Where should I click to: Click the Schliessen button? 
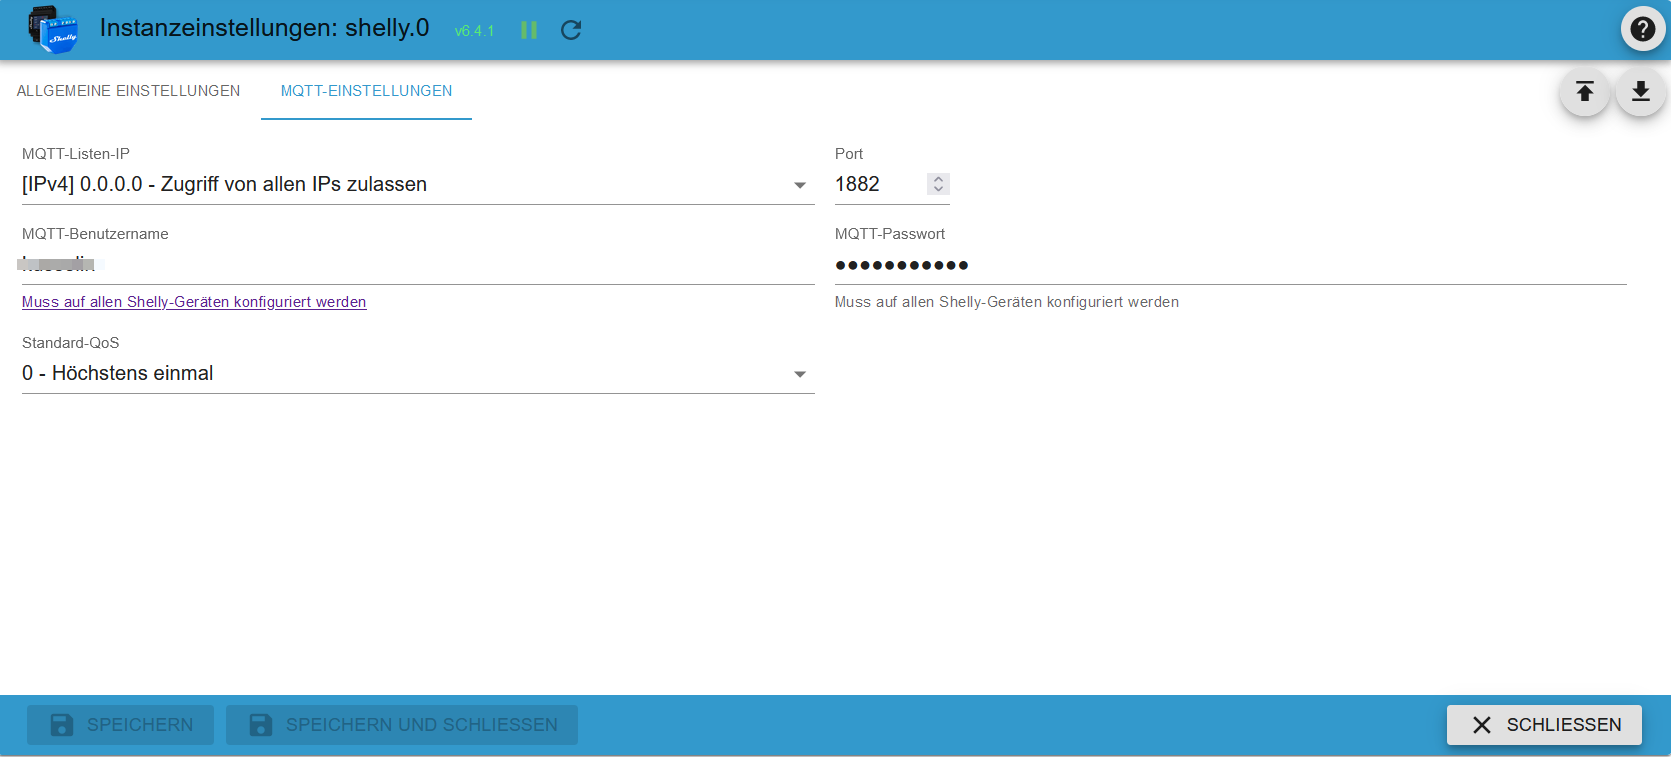pyautogui.click(x=1544, y=725)
